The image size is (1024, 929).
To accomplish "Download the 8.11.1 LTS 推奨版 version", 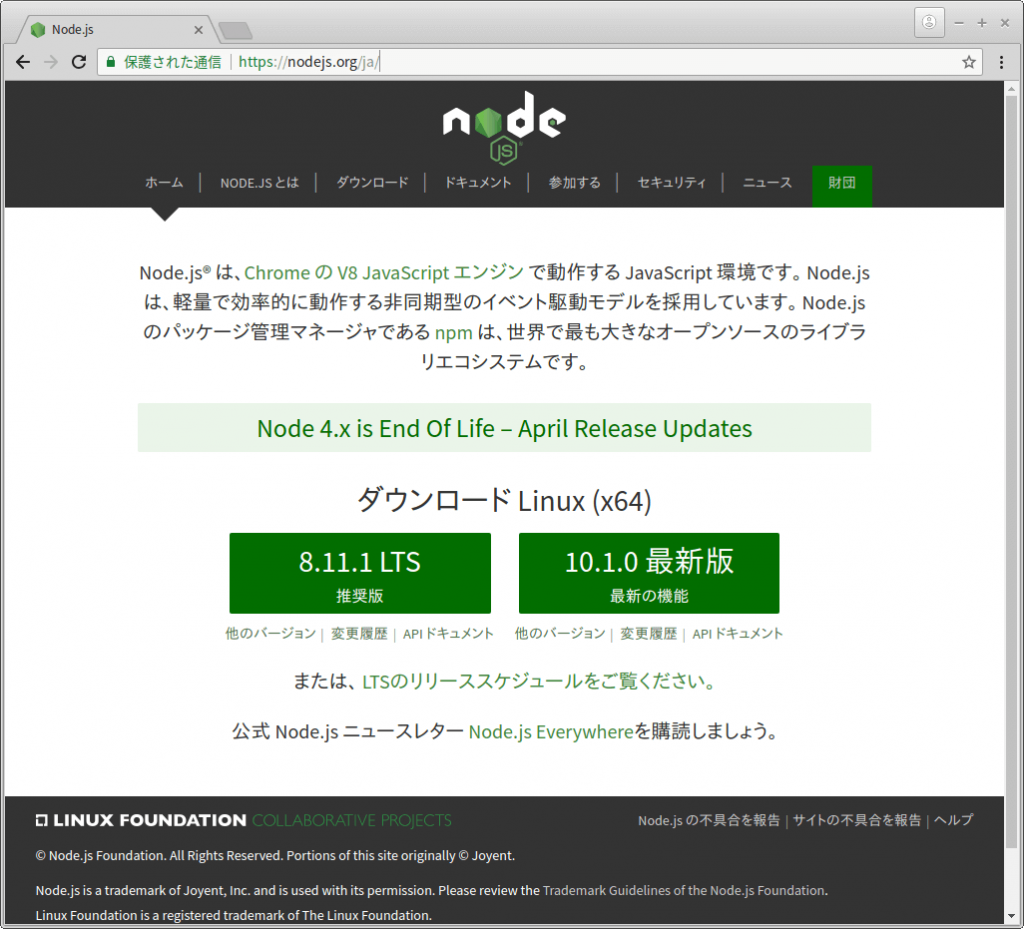I will coord(360,573).
